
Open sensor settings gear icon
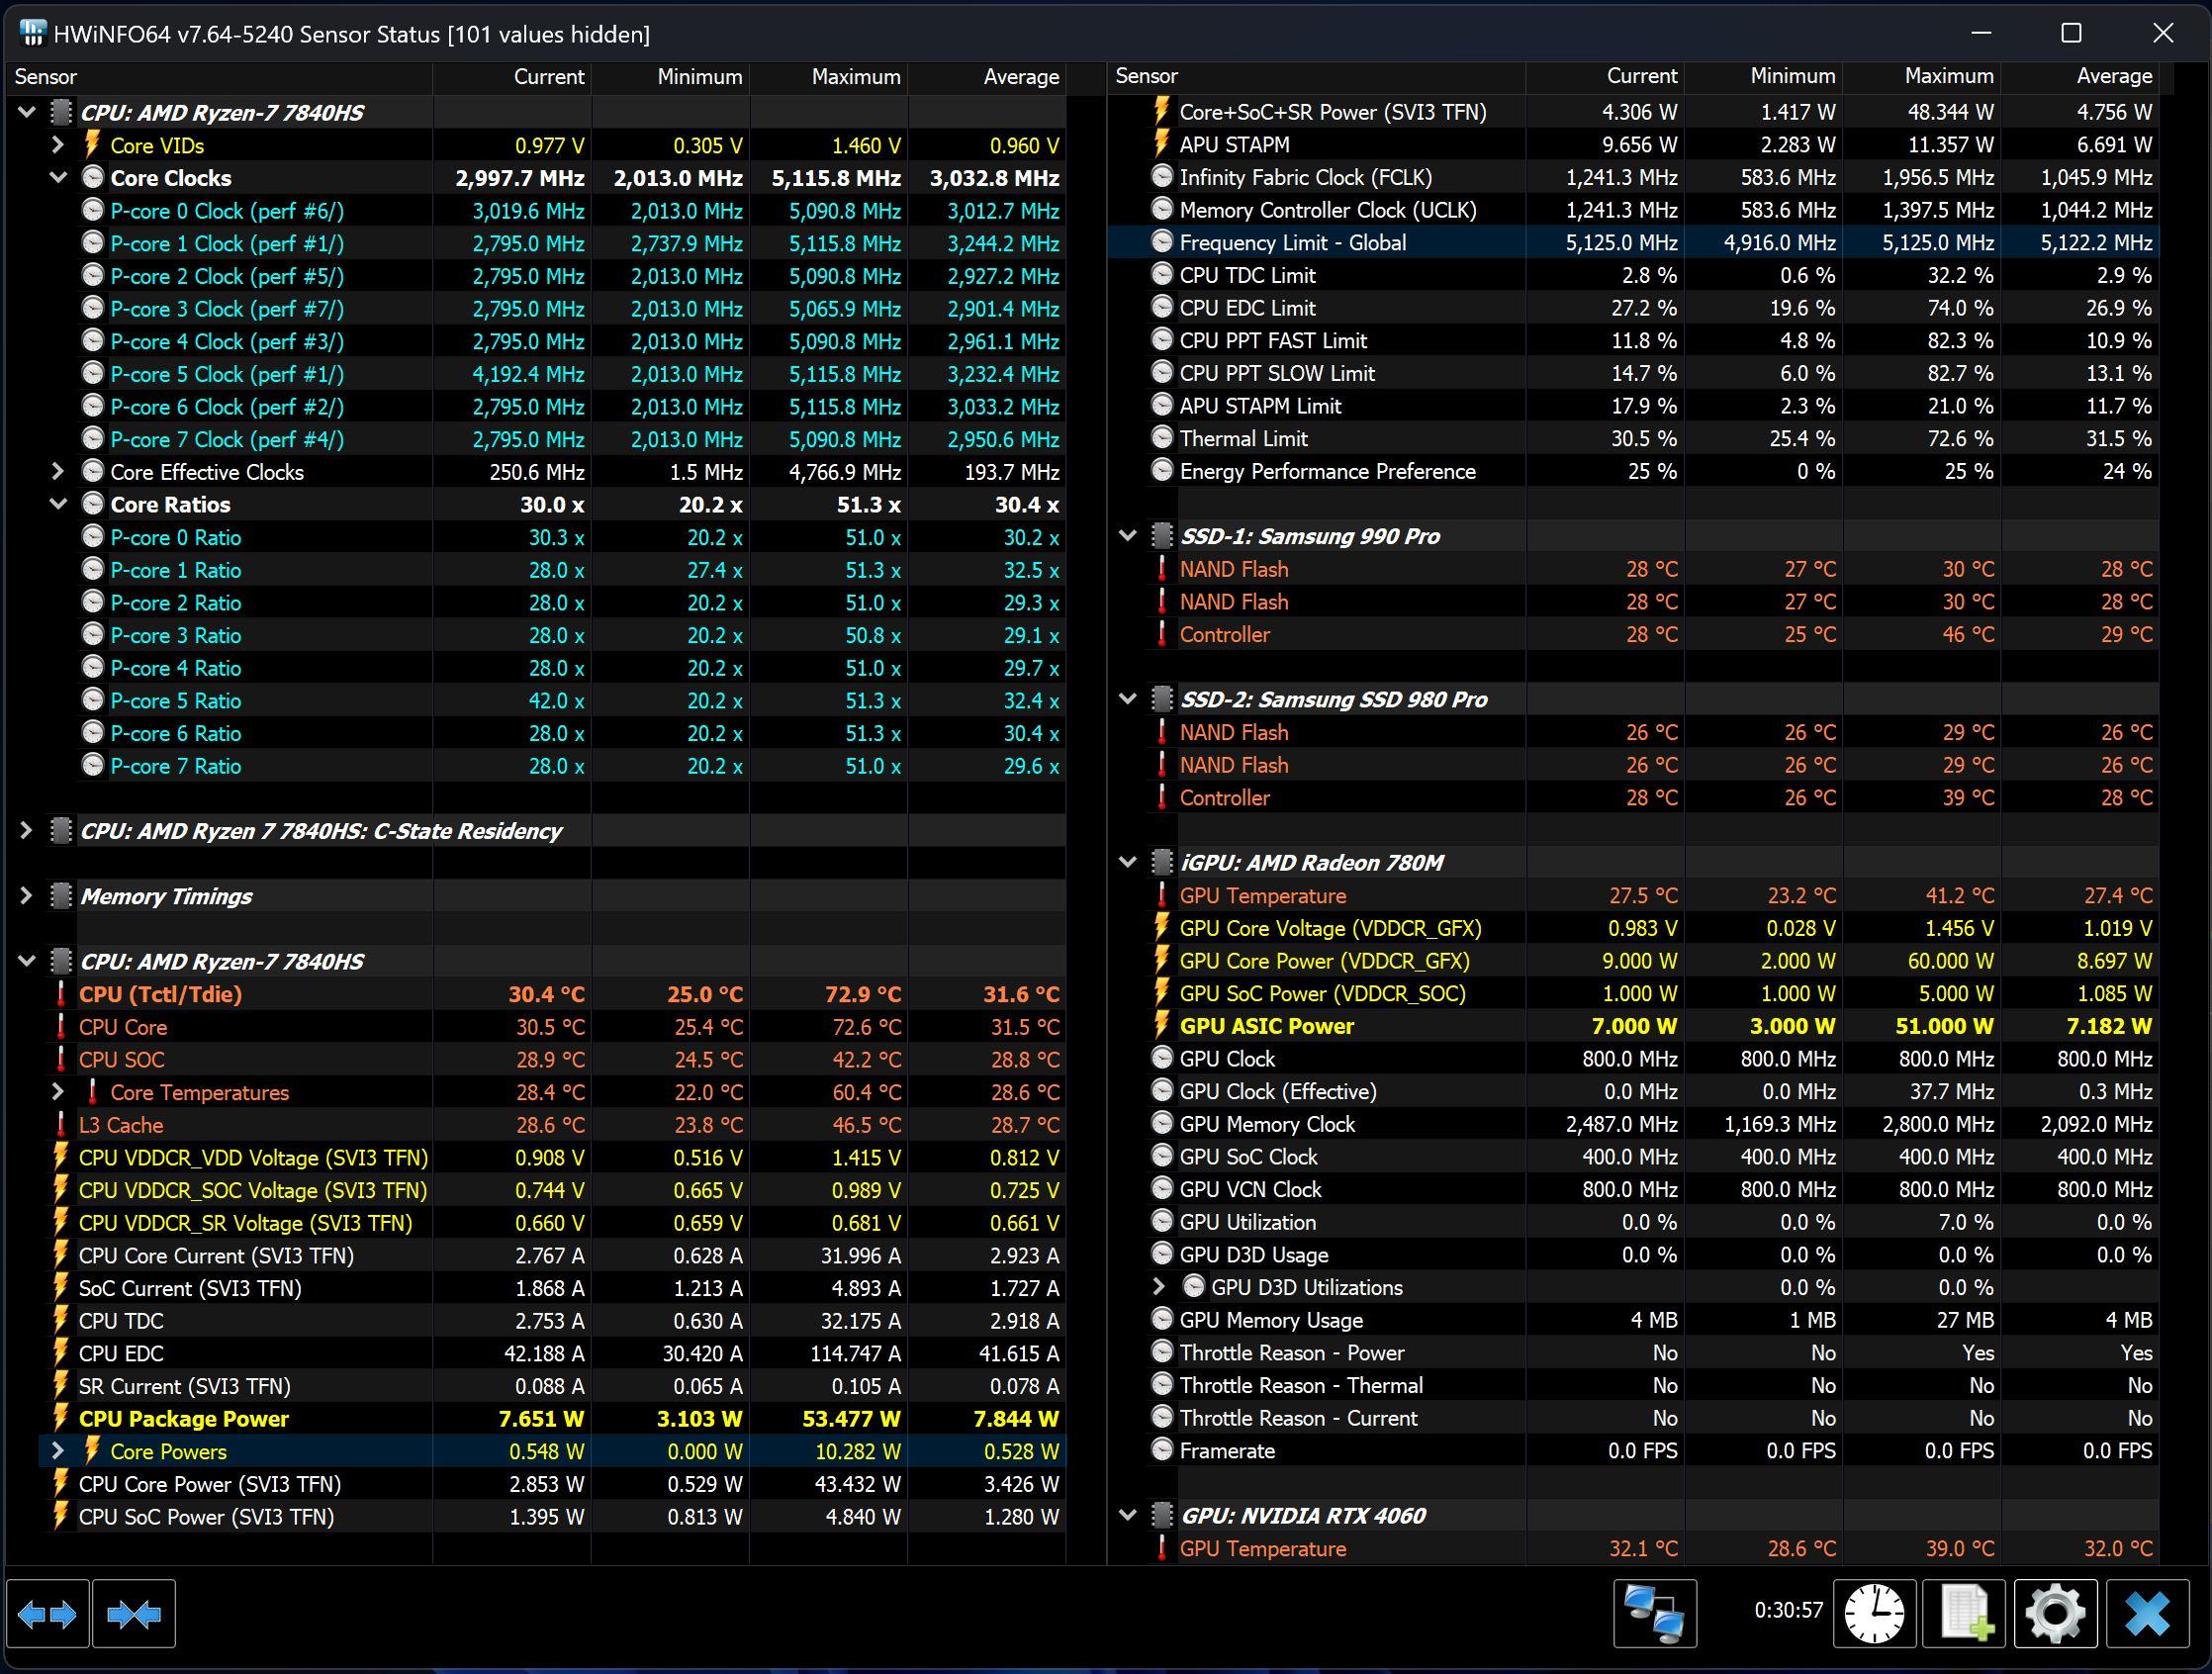coord(2055,1613)
